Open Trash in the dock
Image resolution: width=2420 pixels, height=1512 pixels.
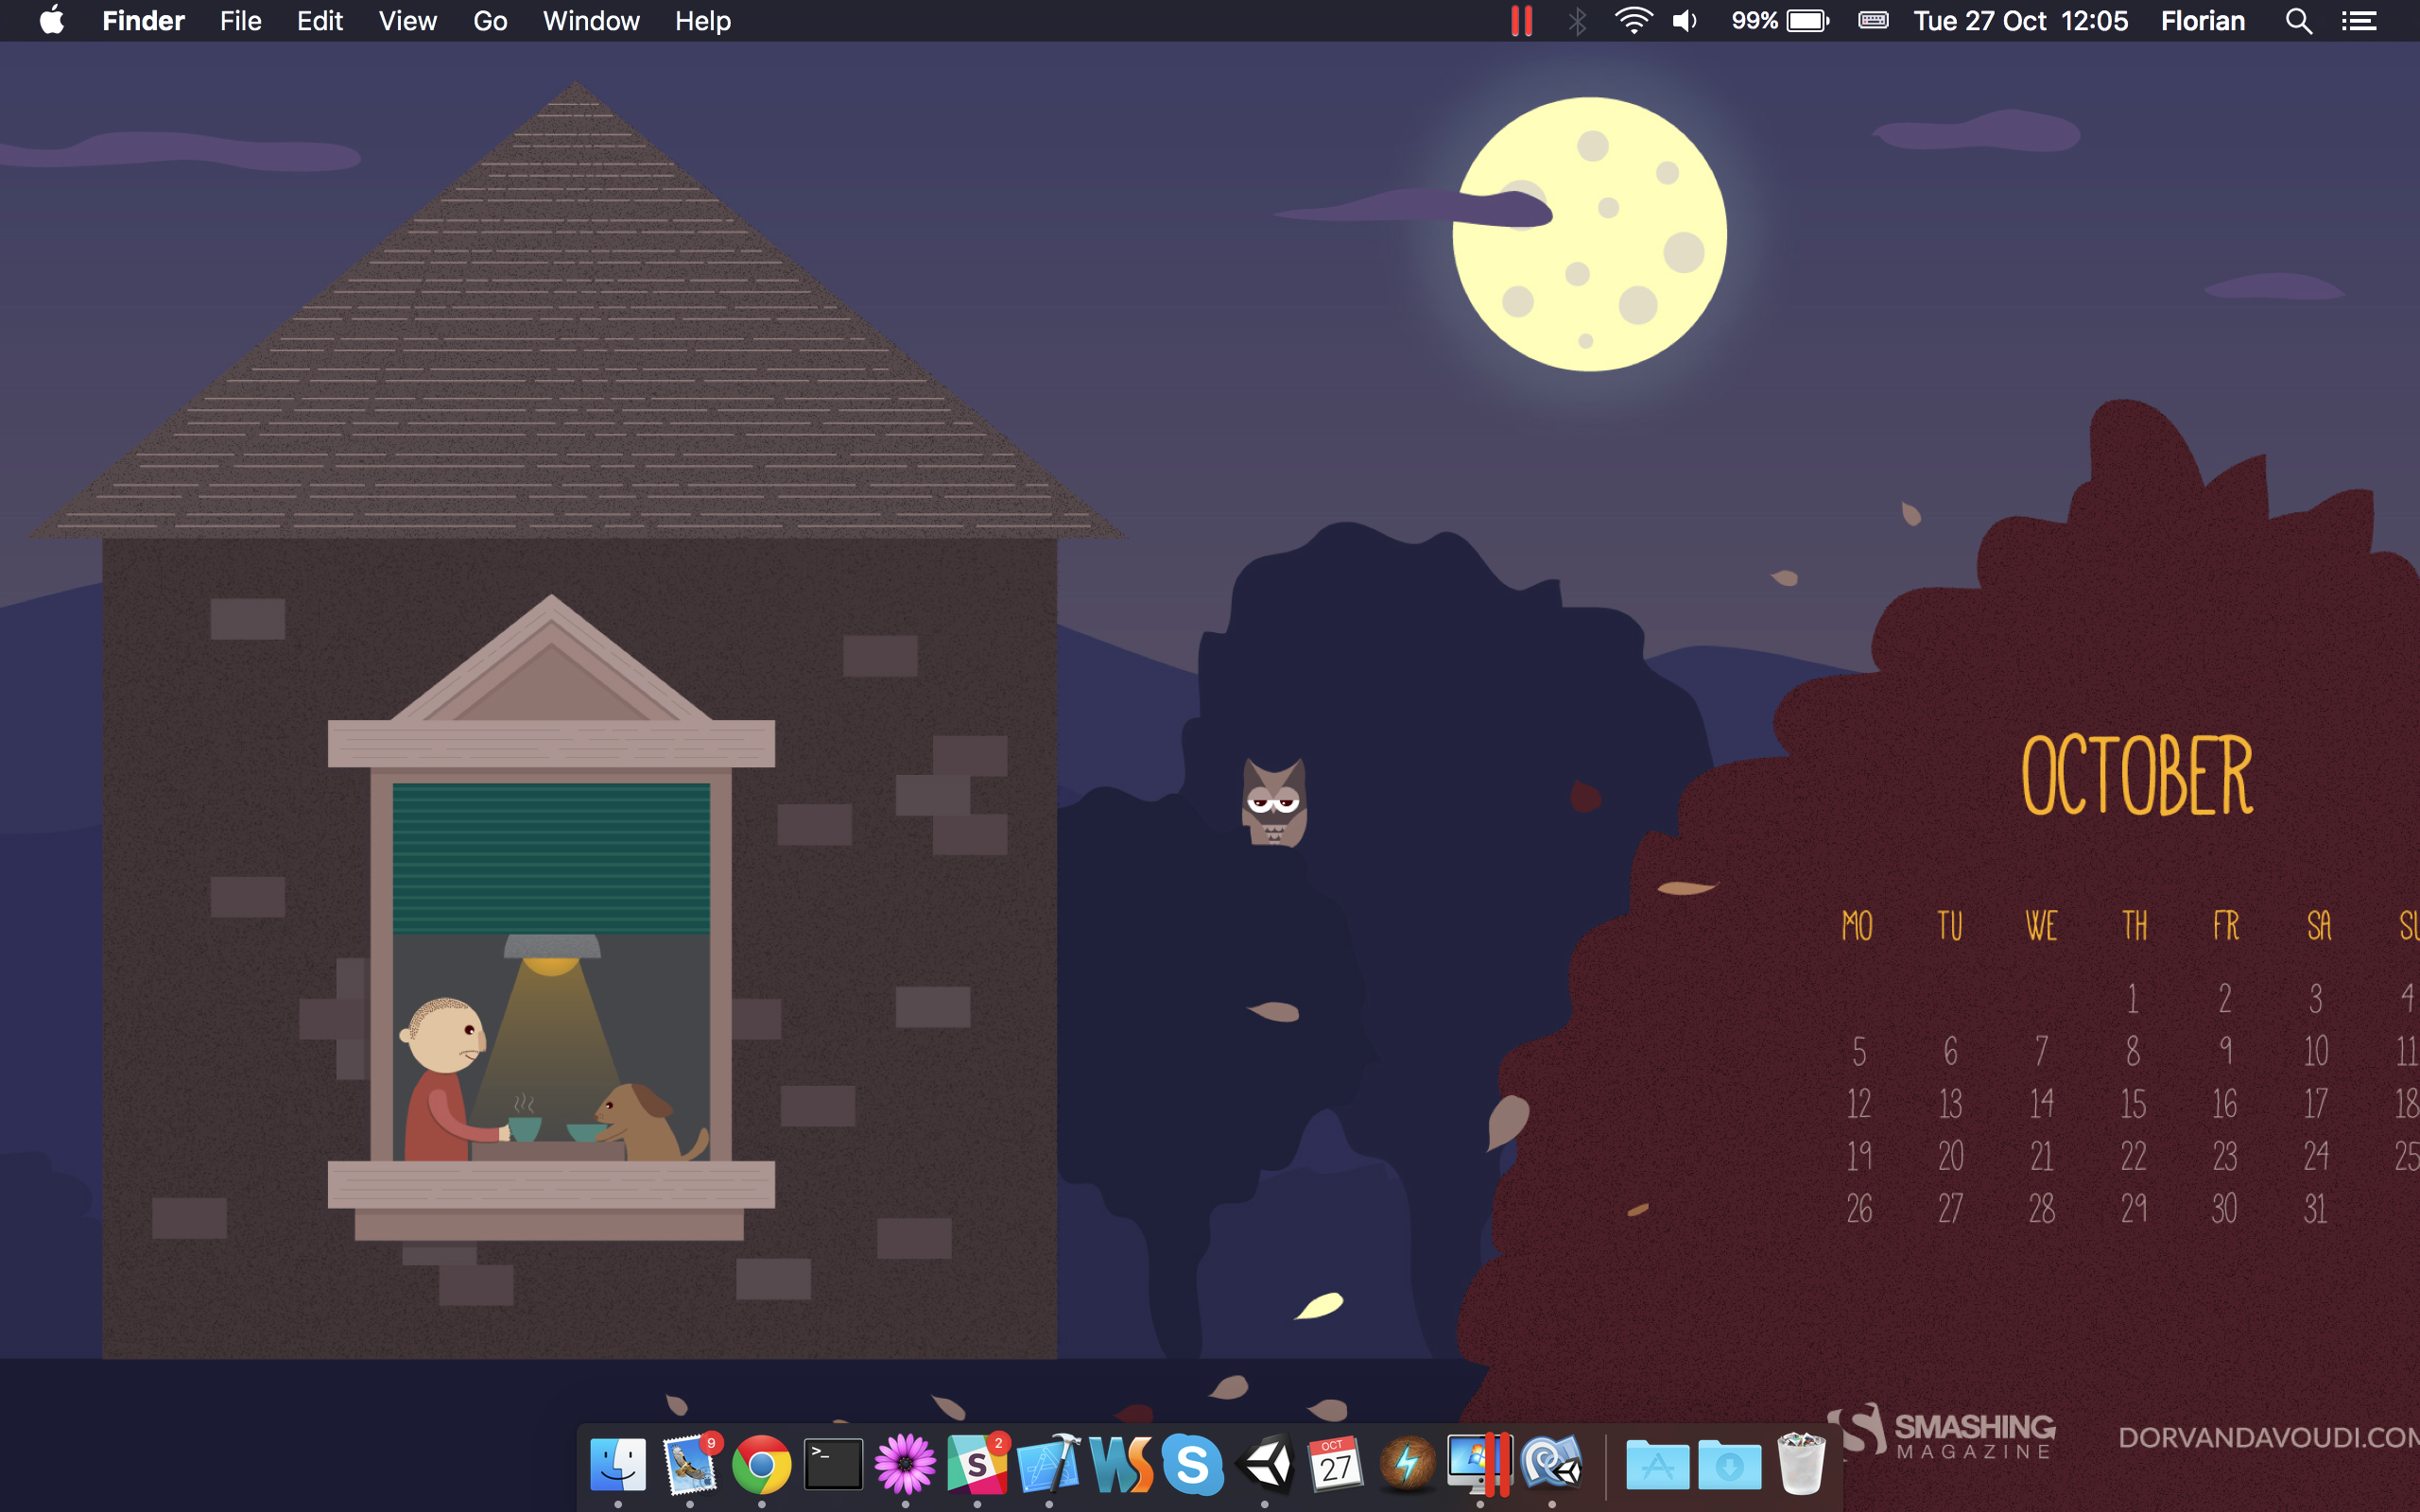click(1801, 1465)
